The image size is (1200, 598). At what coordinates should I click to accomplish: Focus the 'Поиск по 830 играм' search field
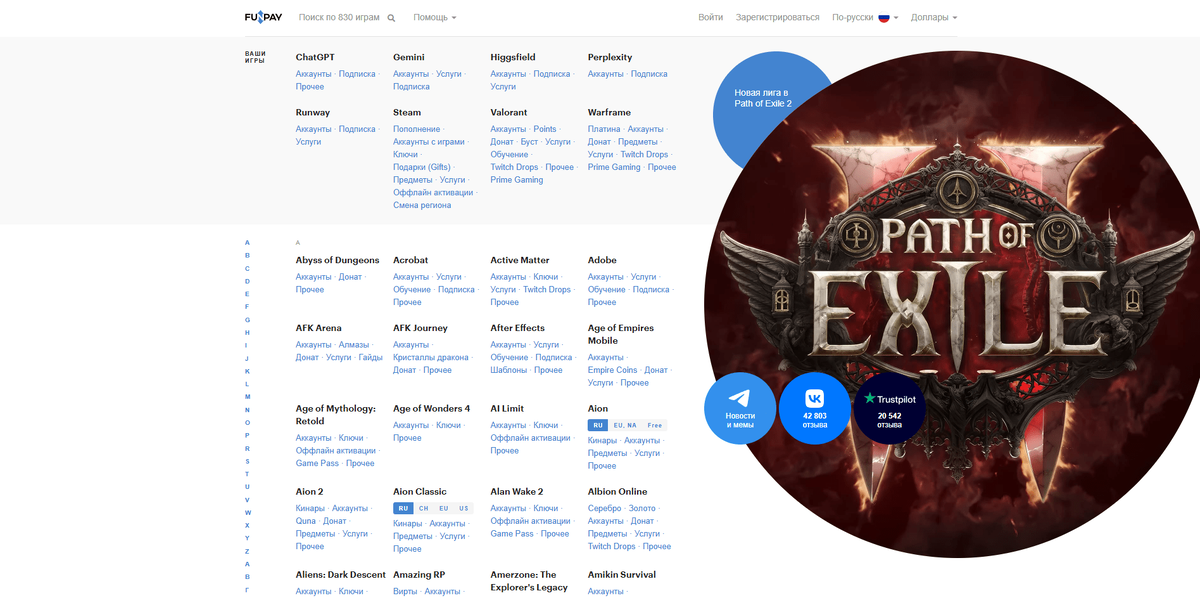(340, 17)
